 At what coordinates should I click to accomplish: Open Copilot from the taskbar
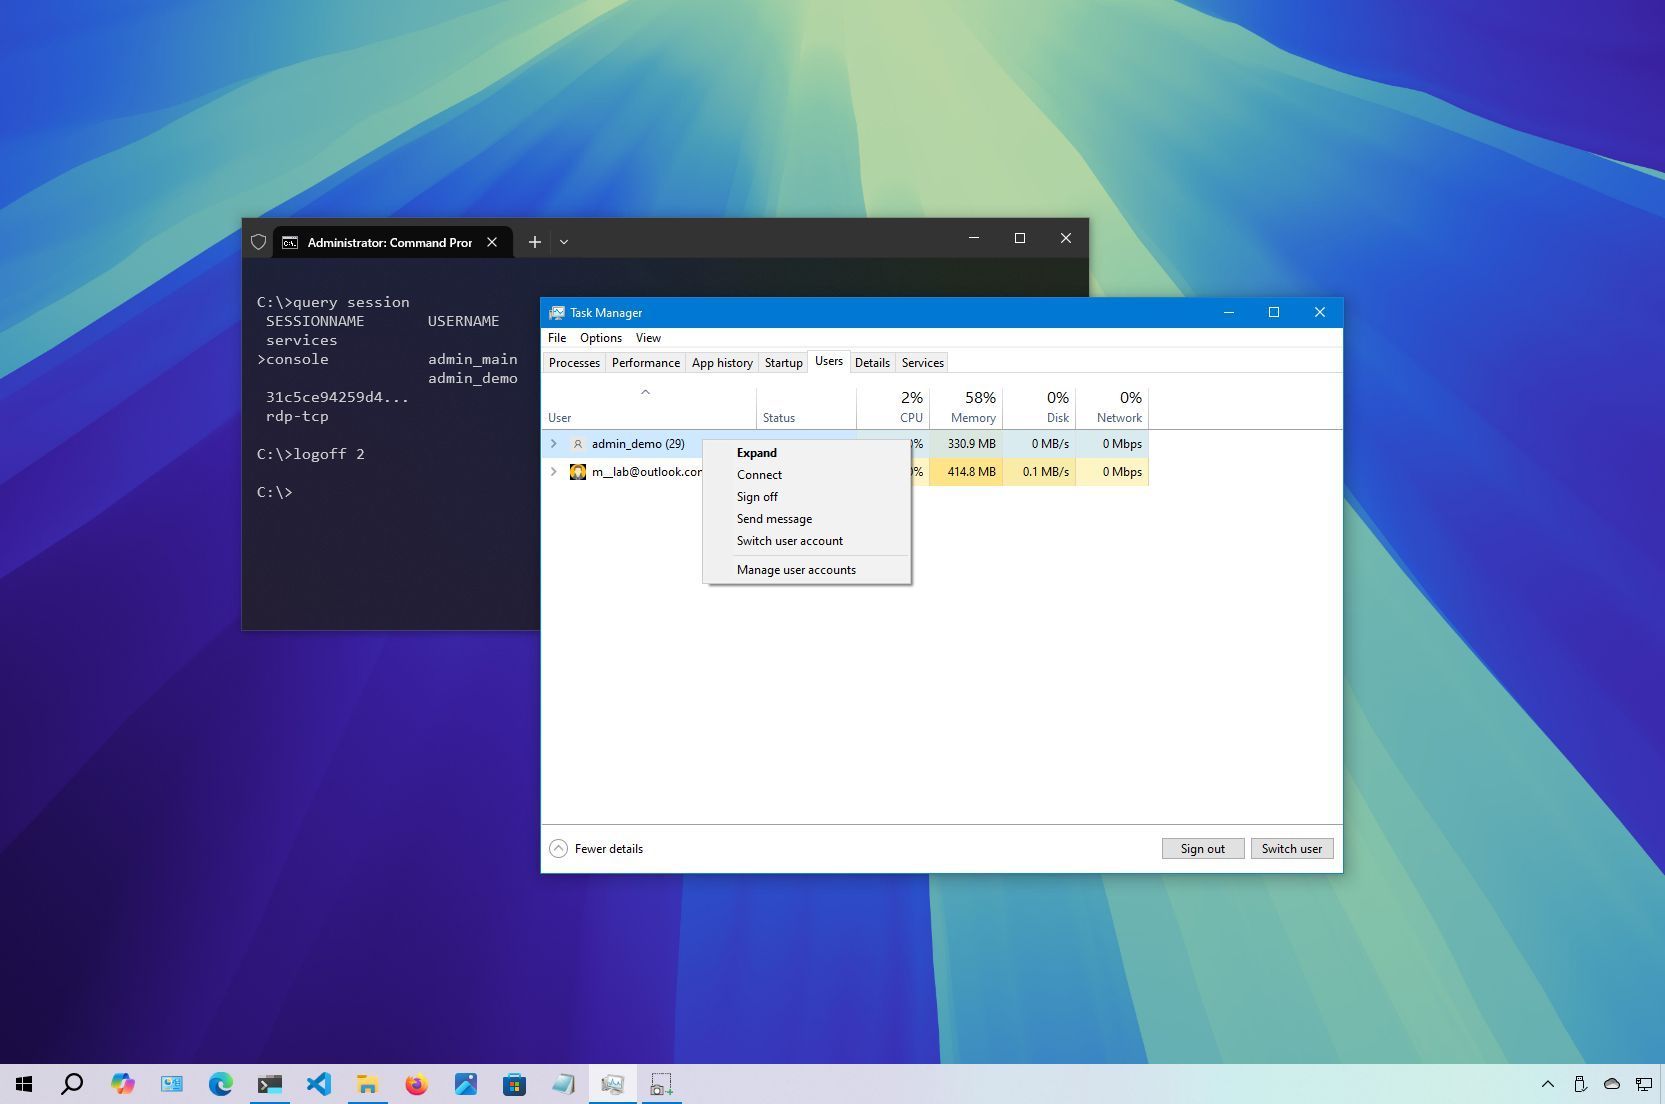pos(122,1084)
